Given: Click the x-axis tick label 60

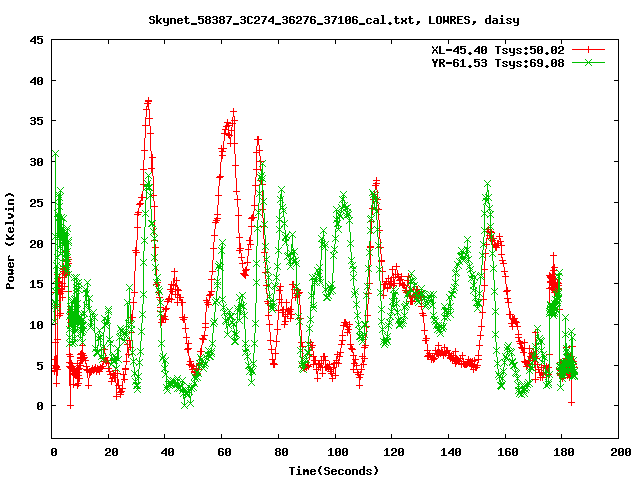Looking at the screenshot, I should coord(224,452).
